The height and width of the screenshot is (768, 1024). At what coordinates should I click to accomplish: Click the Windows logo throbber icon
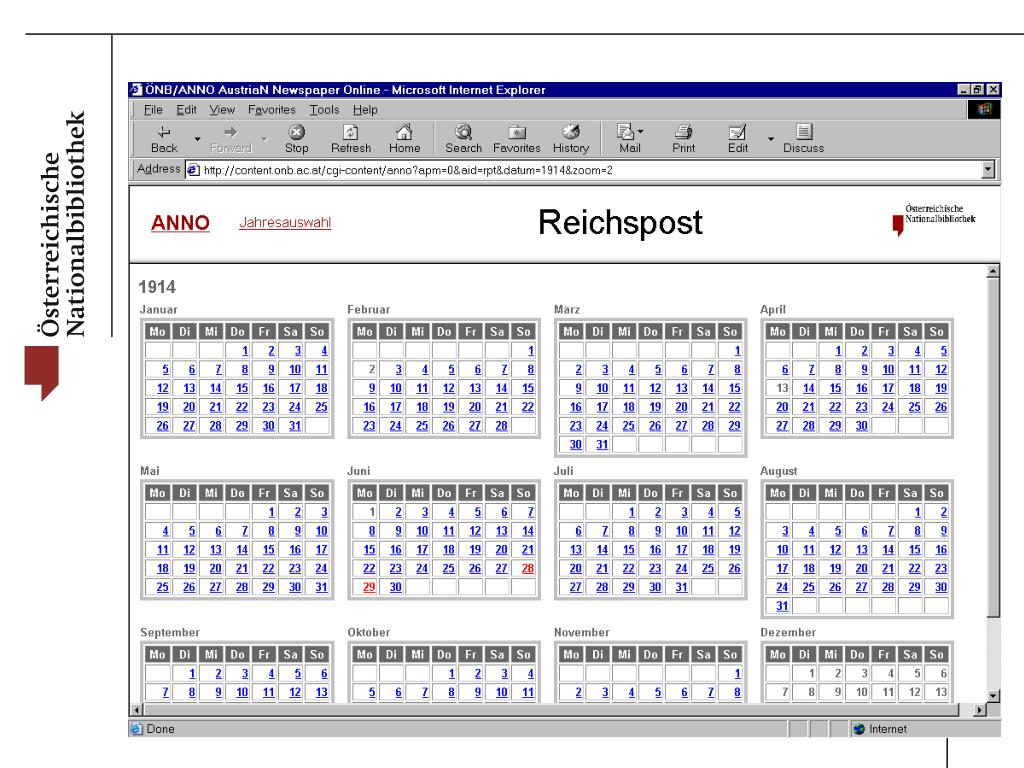[984, 109]
